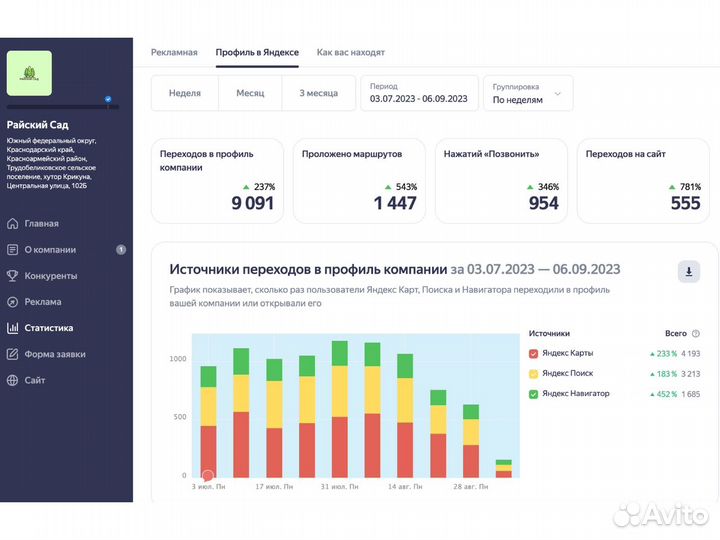Click the 31 июл. Пн chart bar
Image resolution: width=720 pixels, height=540 pixels.
point(340,409)
